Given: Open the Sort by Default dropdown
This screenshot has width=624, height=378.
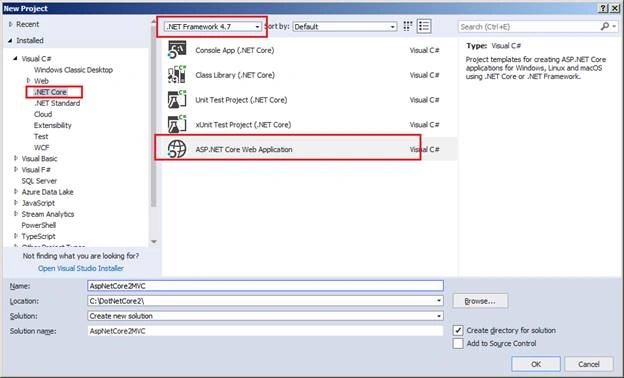Looking at the screenshot, I should click(x=345, y=27).
